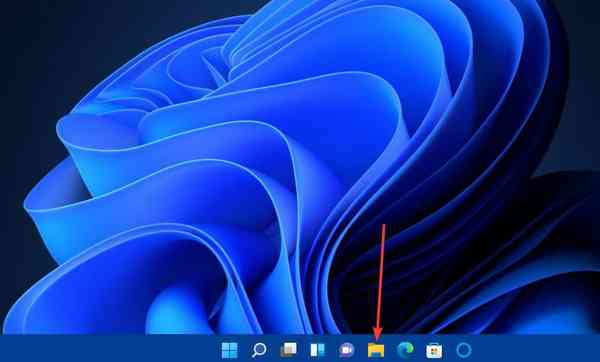Screen dimensions: 600x362
Task: Open Task View on taskbar
Action: coord(289,350)
